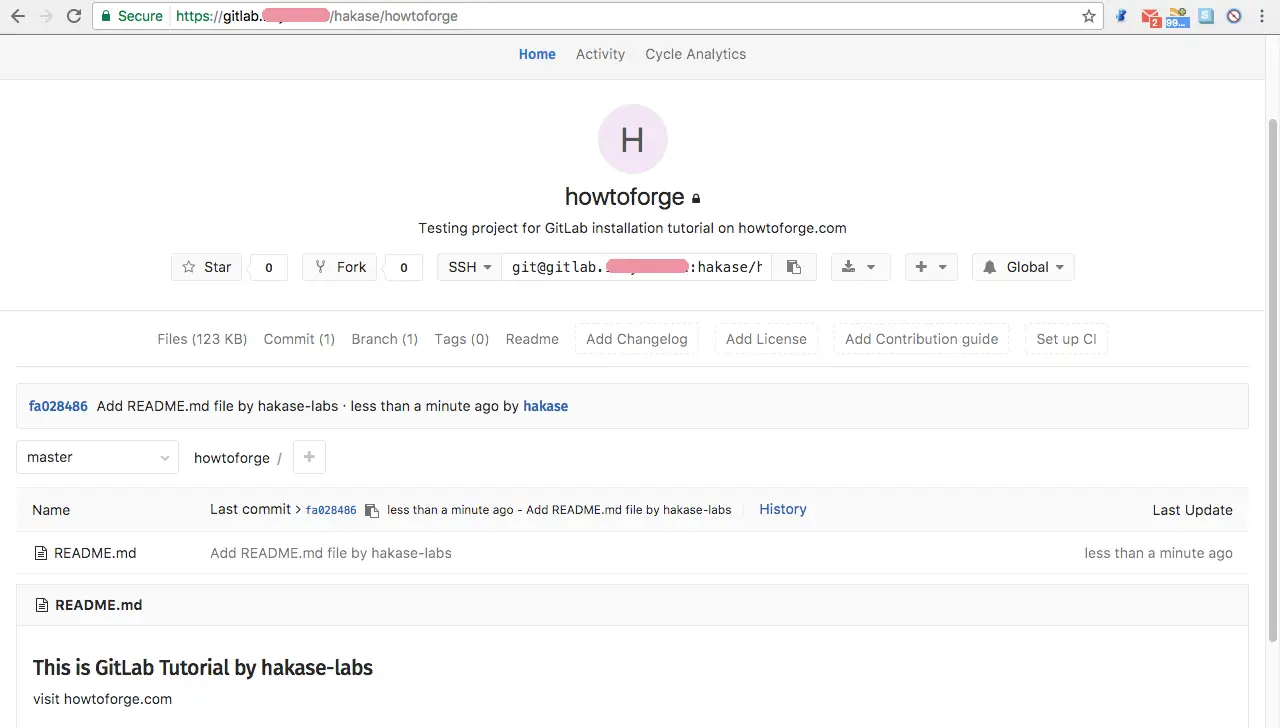Click the 'visit howtoforge.com' text

tap(102, 699)
